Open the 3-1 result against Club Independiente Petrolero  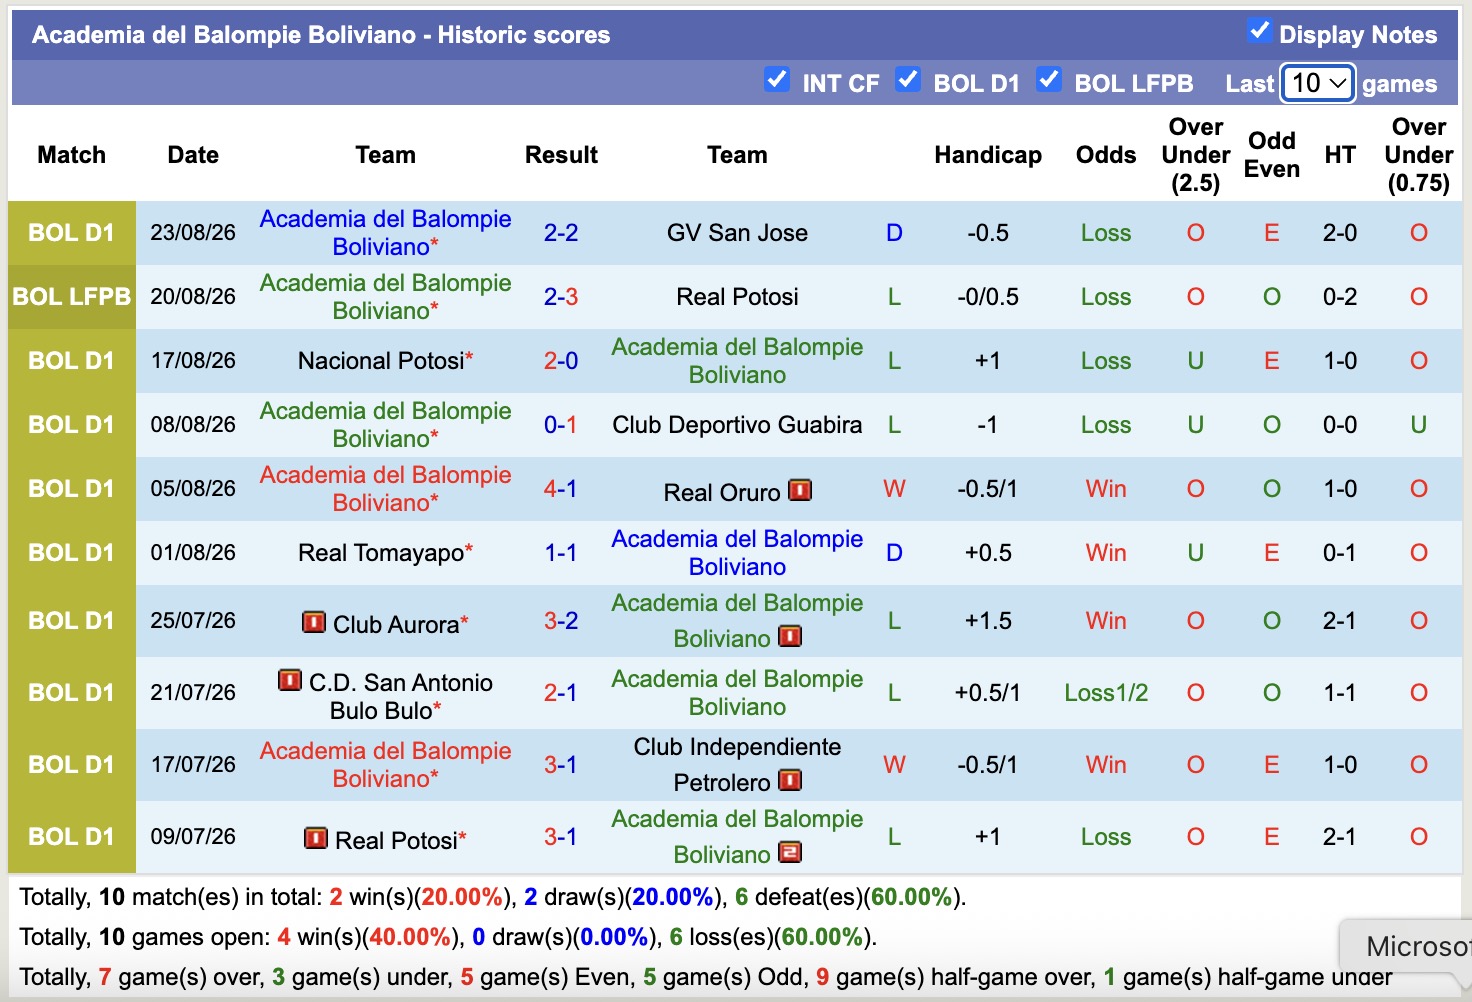pyautogui.click(x=561, y=765)
